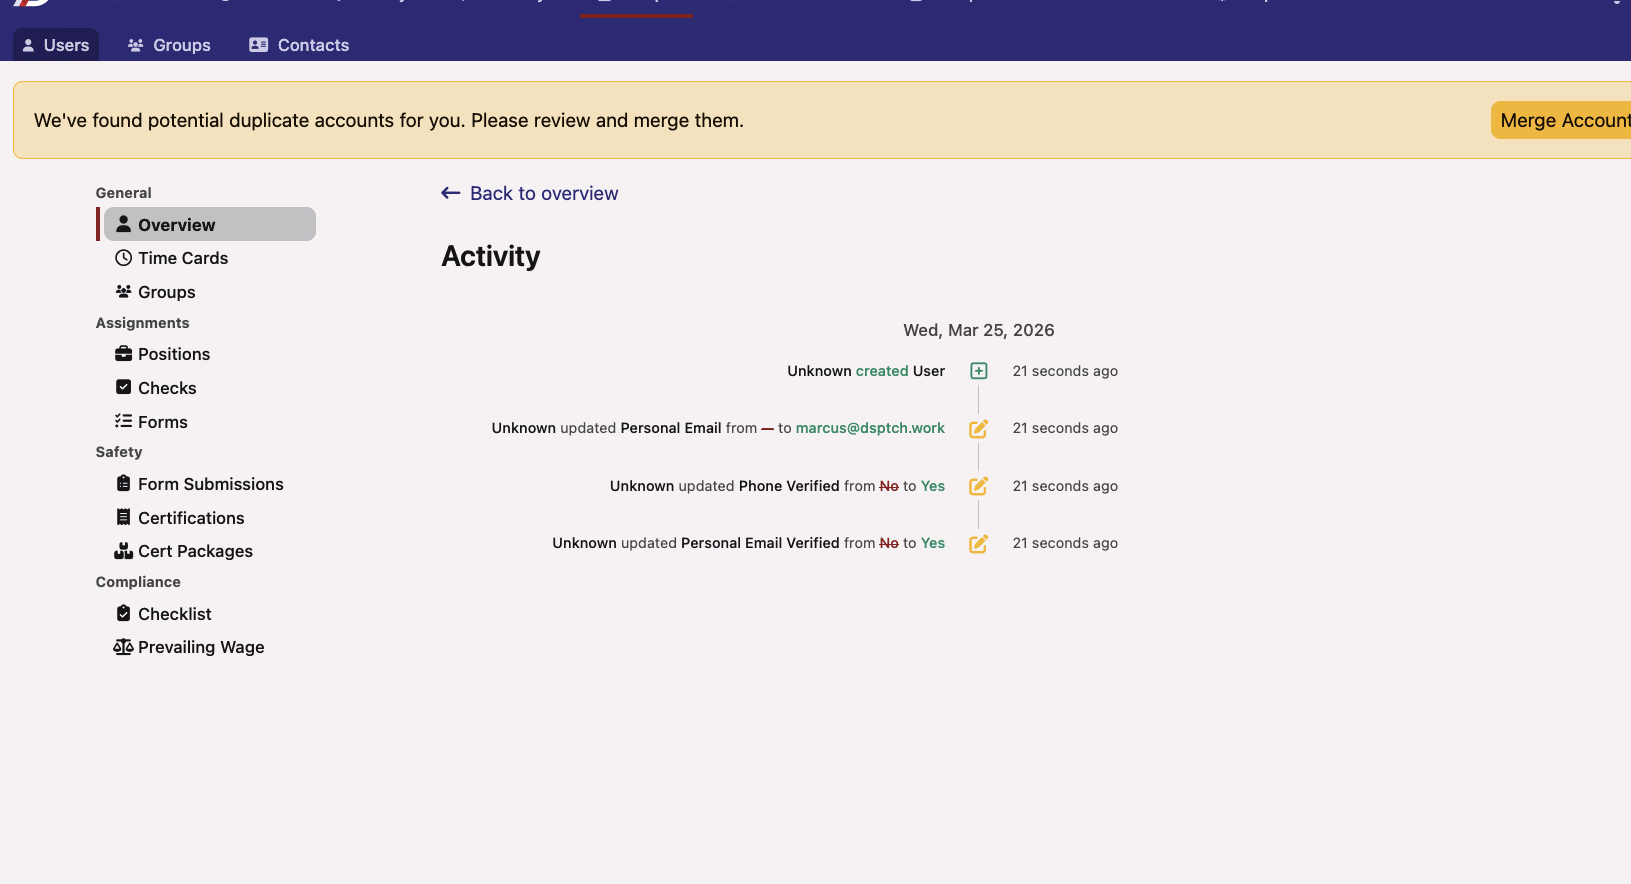1631x884 pixels.
Task: Click the edit icon for Personal Email Verified
Action: point(979,543)
